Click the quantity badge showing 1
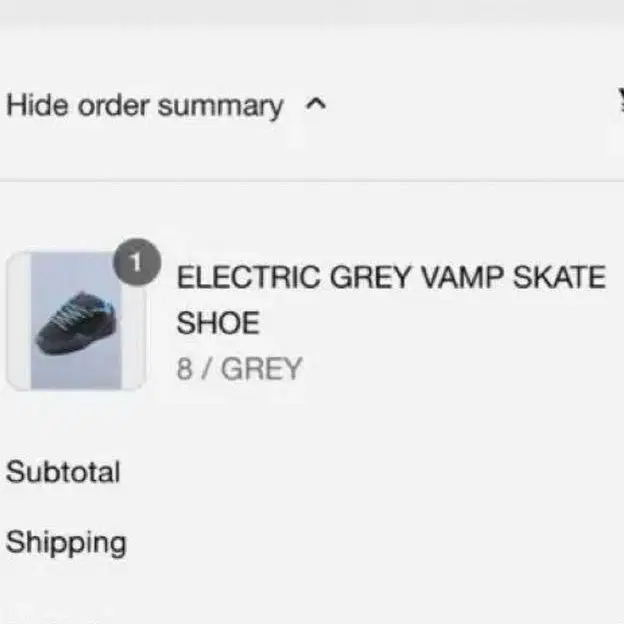624x624 pixels. tap(139, 264)
